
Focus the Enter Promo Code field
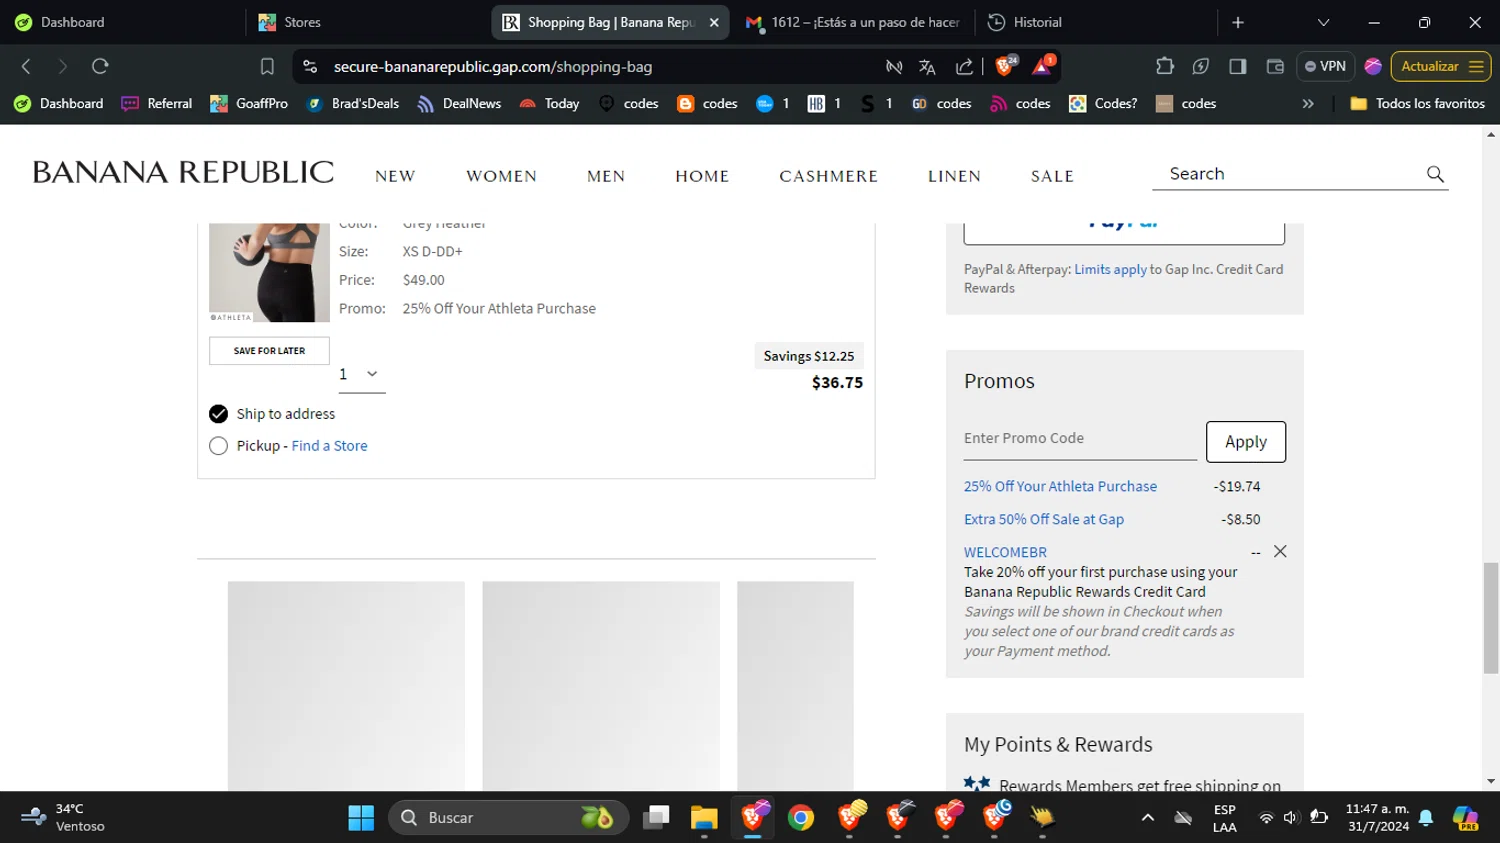point(1080,439)
